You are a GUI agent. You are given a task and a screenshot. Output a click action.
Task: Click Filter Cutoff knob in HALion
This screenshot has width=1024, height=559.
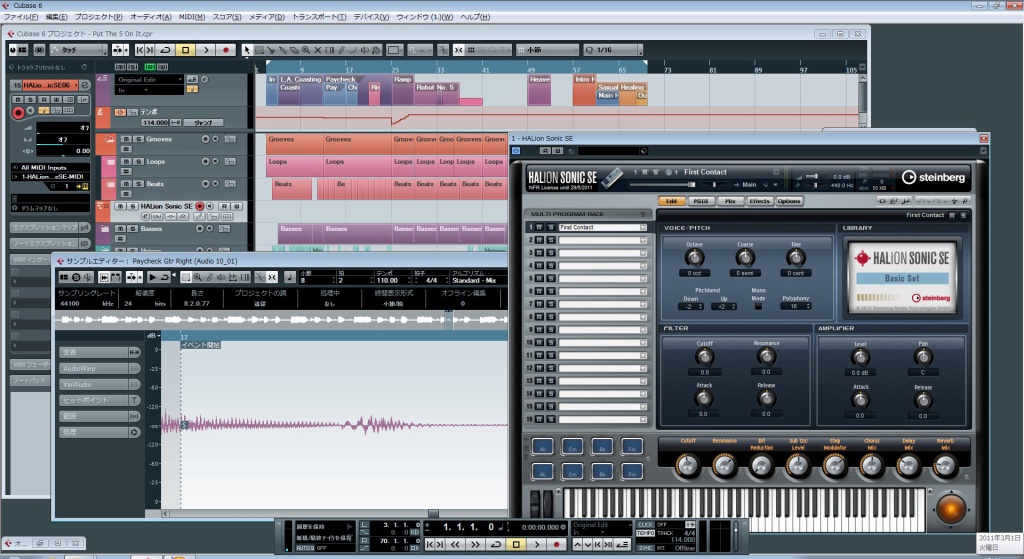pyautogui.click(x=704, y=357)
